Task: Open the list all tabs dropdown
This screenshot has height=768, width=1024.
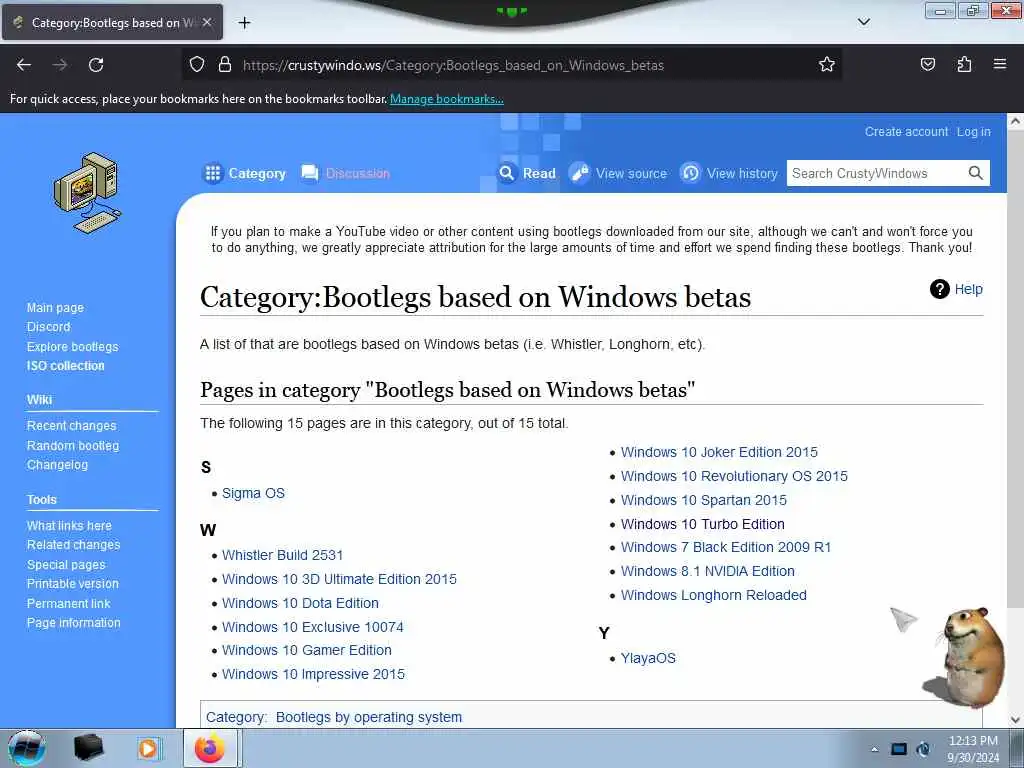Action: point(863,22)
